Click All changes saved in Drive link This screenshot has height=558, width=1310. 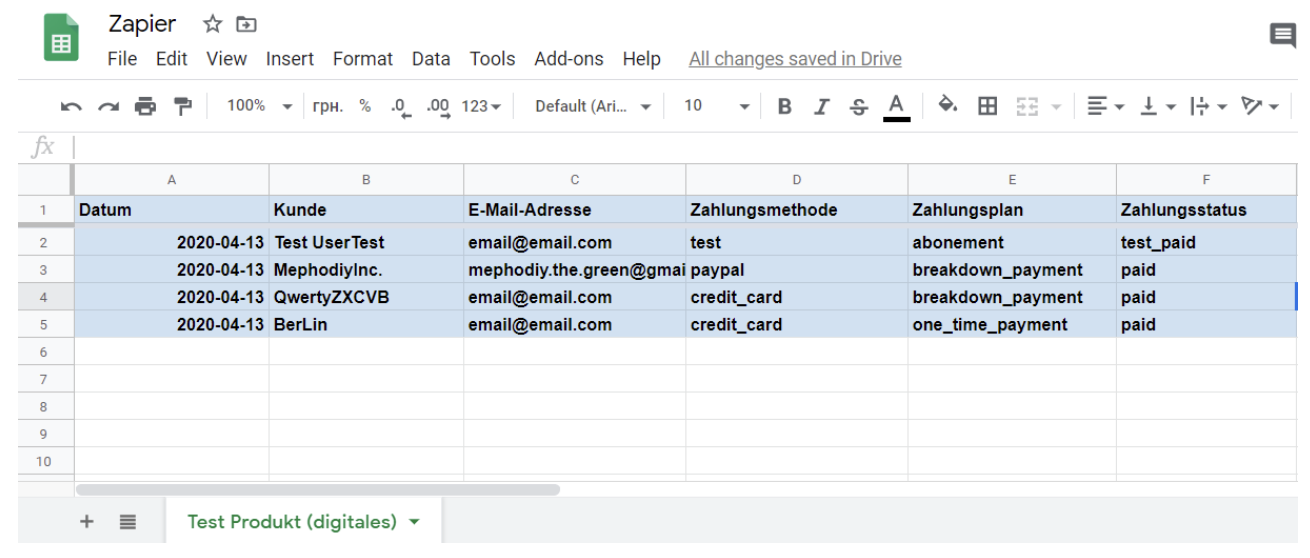tap(795, 59)
